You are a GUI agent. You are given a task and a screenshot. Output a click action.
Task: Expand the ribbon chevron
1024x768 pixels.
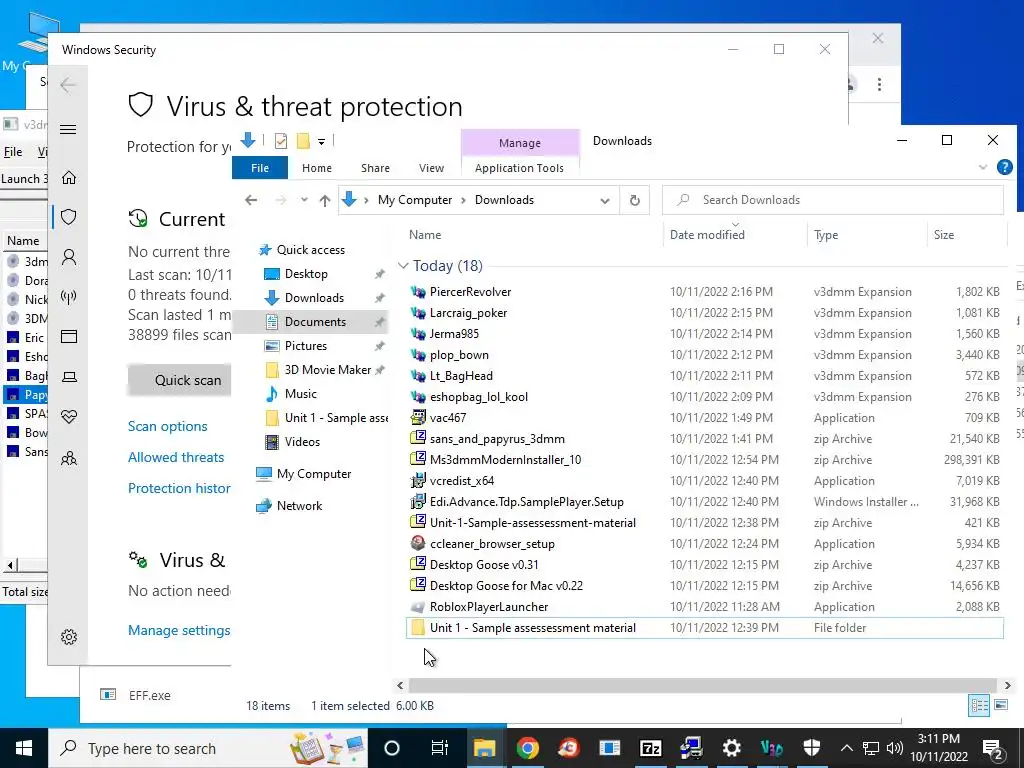[983, 167]
